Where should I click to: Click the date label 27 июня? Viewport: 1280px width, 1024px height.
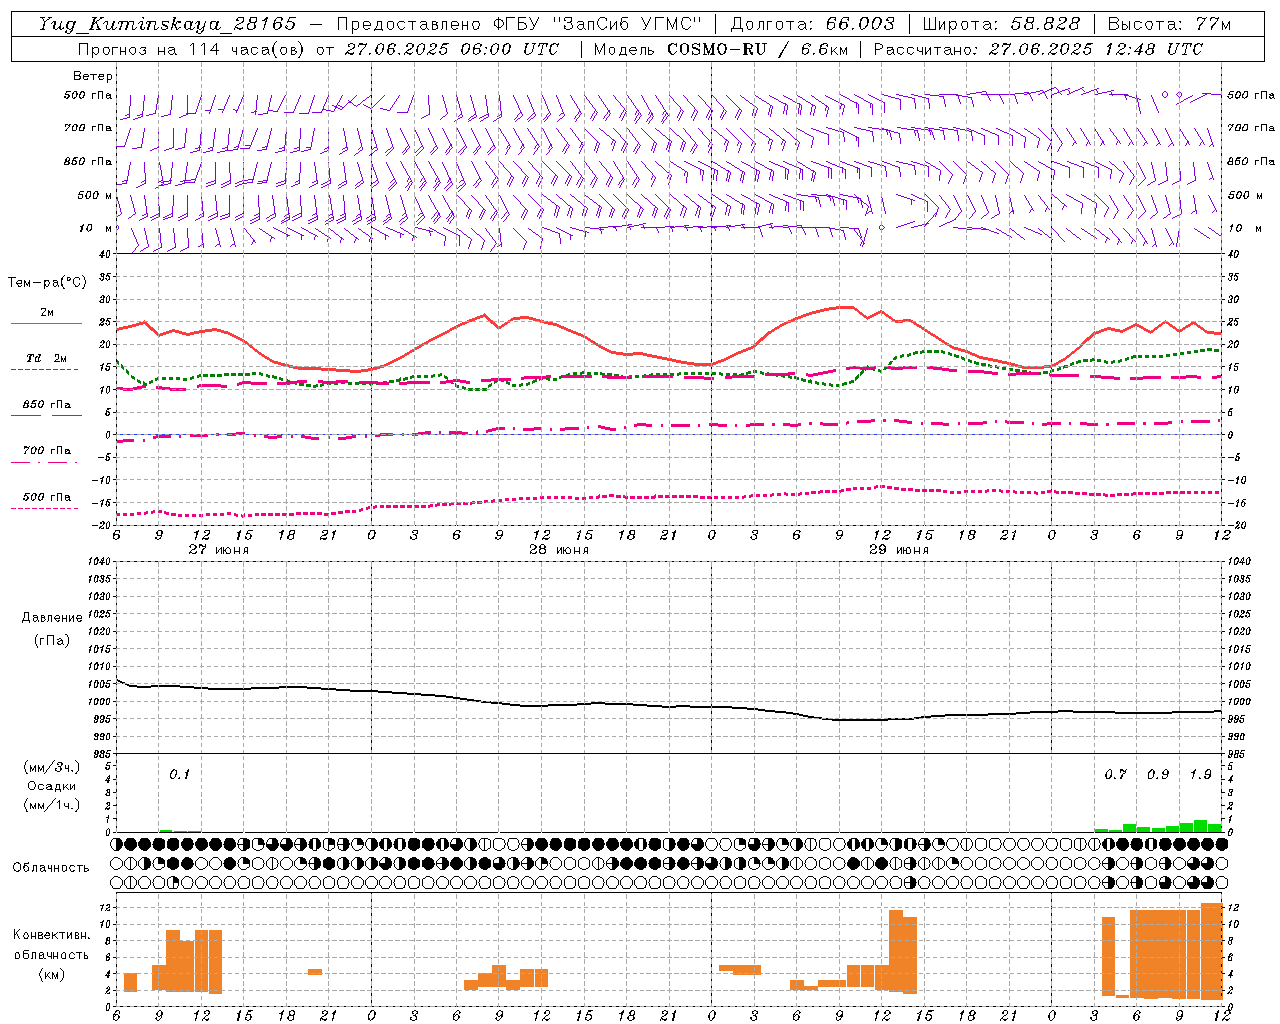click(219, 550)
